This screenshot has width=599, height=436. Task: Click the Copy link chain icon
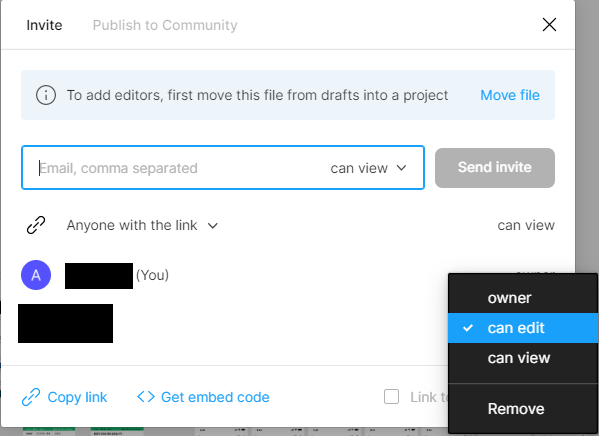pyautogui.click(x=31, y=397)
